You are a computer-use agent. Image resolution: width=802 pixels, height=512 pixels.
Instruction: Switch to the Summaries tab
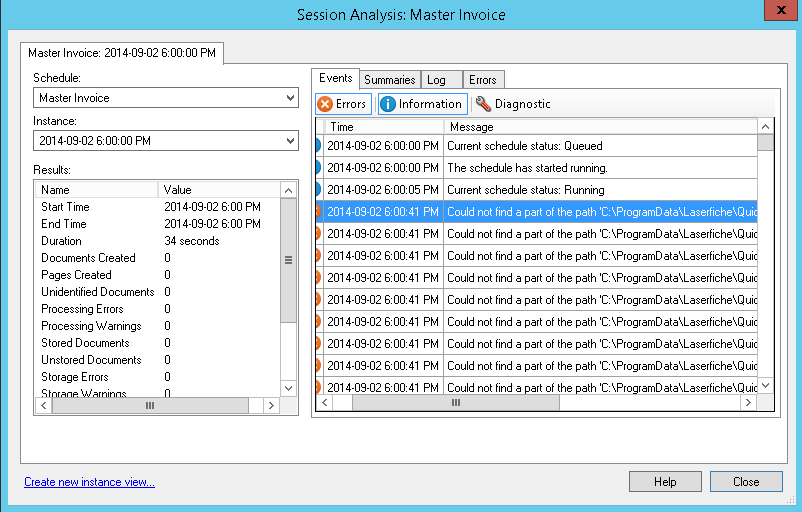tap(389, 80)
